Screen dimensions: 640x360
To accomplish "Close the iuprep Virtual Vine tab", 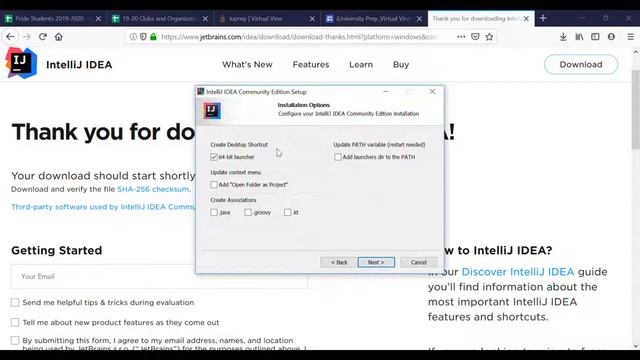I will point(312,19).
